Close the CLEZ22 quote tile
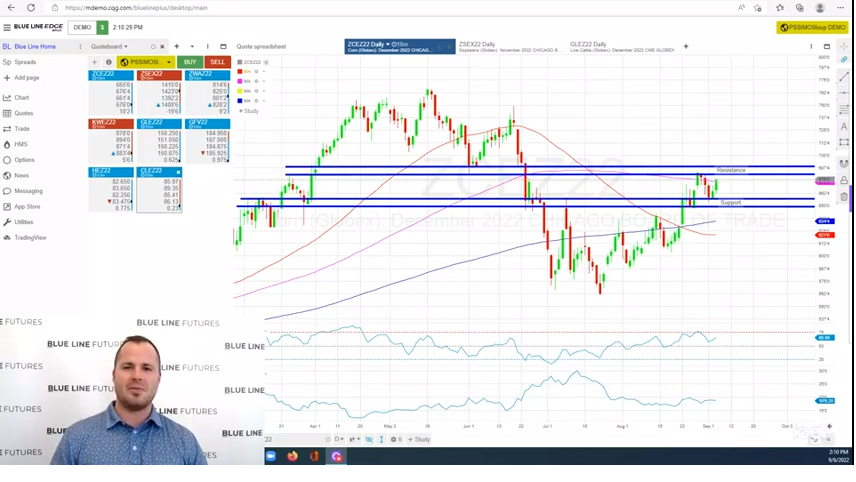 (x=178, y=172)
